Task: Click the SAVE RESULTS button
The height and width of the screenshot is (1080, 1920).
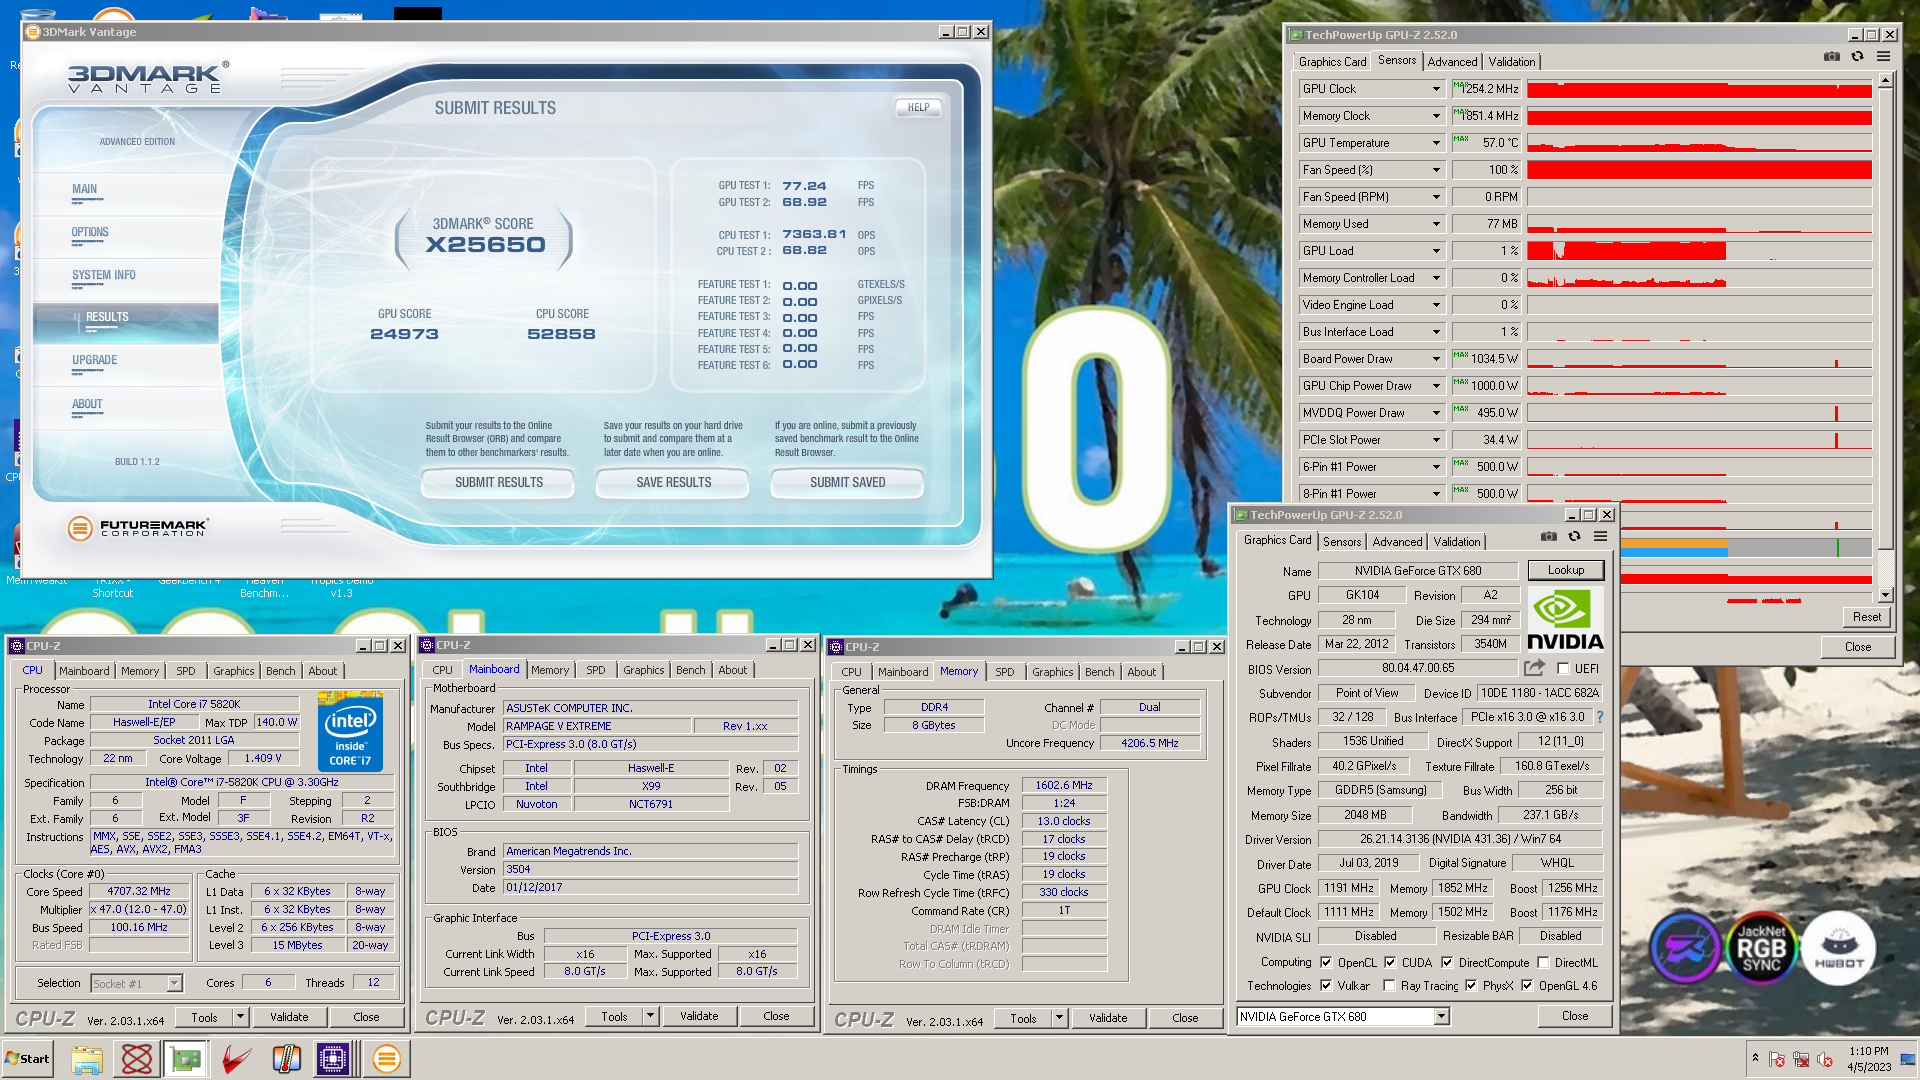Action: [x=673, y=483]
